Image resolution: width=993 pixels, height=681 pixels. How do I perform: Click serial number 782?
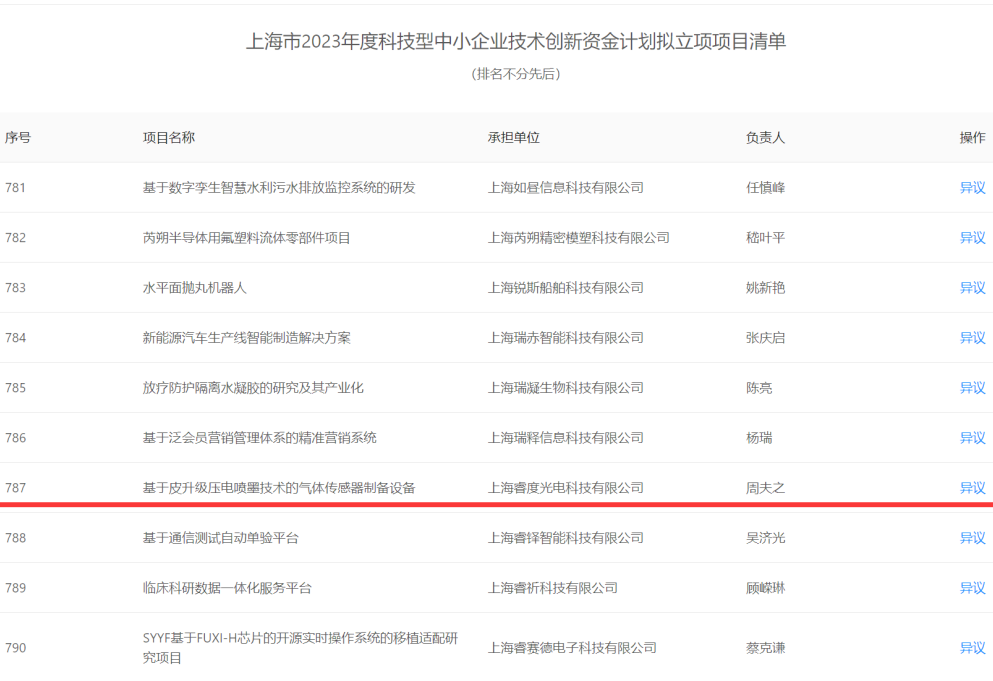coord(15,238)
